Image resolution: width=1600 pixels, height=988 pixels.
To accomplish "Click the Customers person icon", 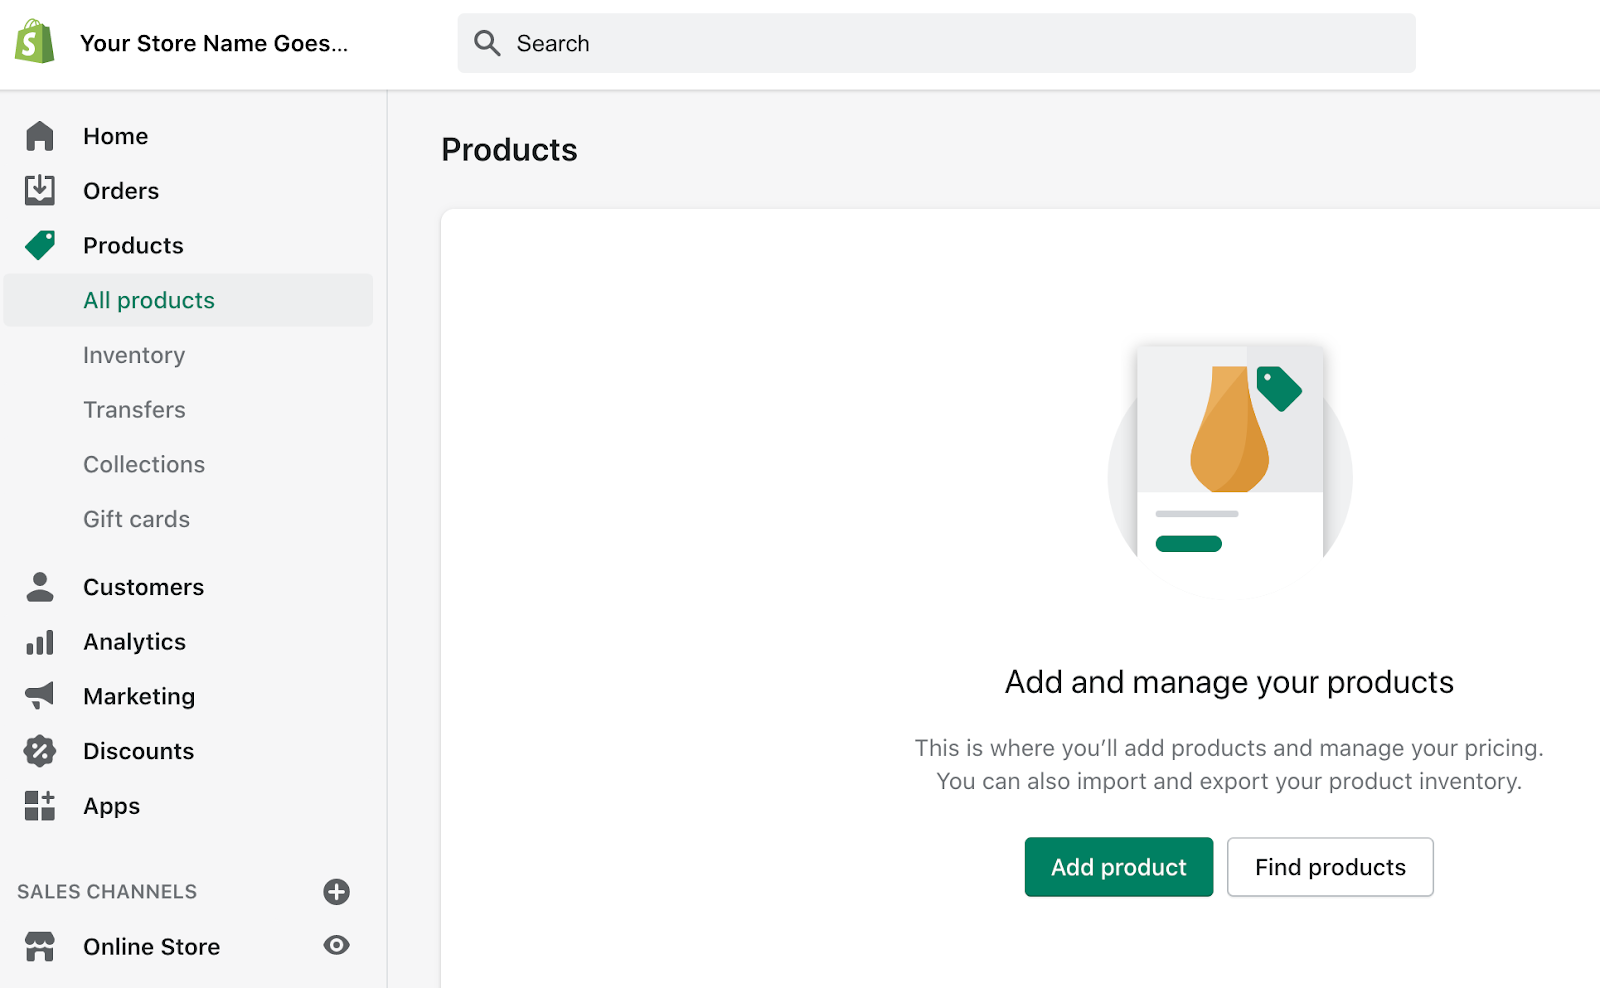I will coord(40,587).
